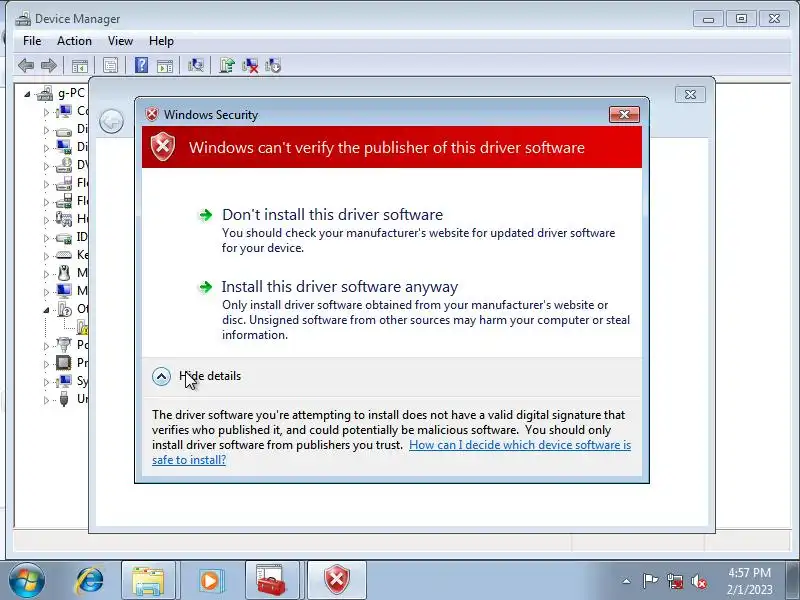
Task: Select the unknown device with warning icon
Action: 83,327
